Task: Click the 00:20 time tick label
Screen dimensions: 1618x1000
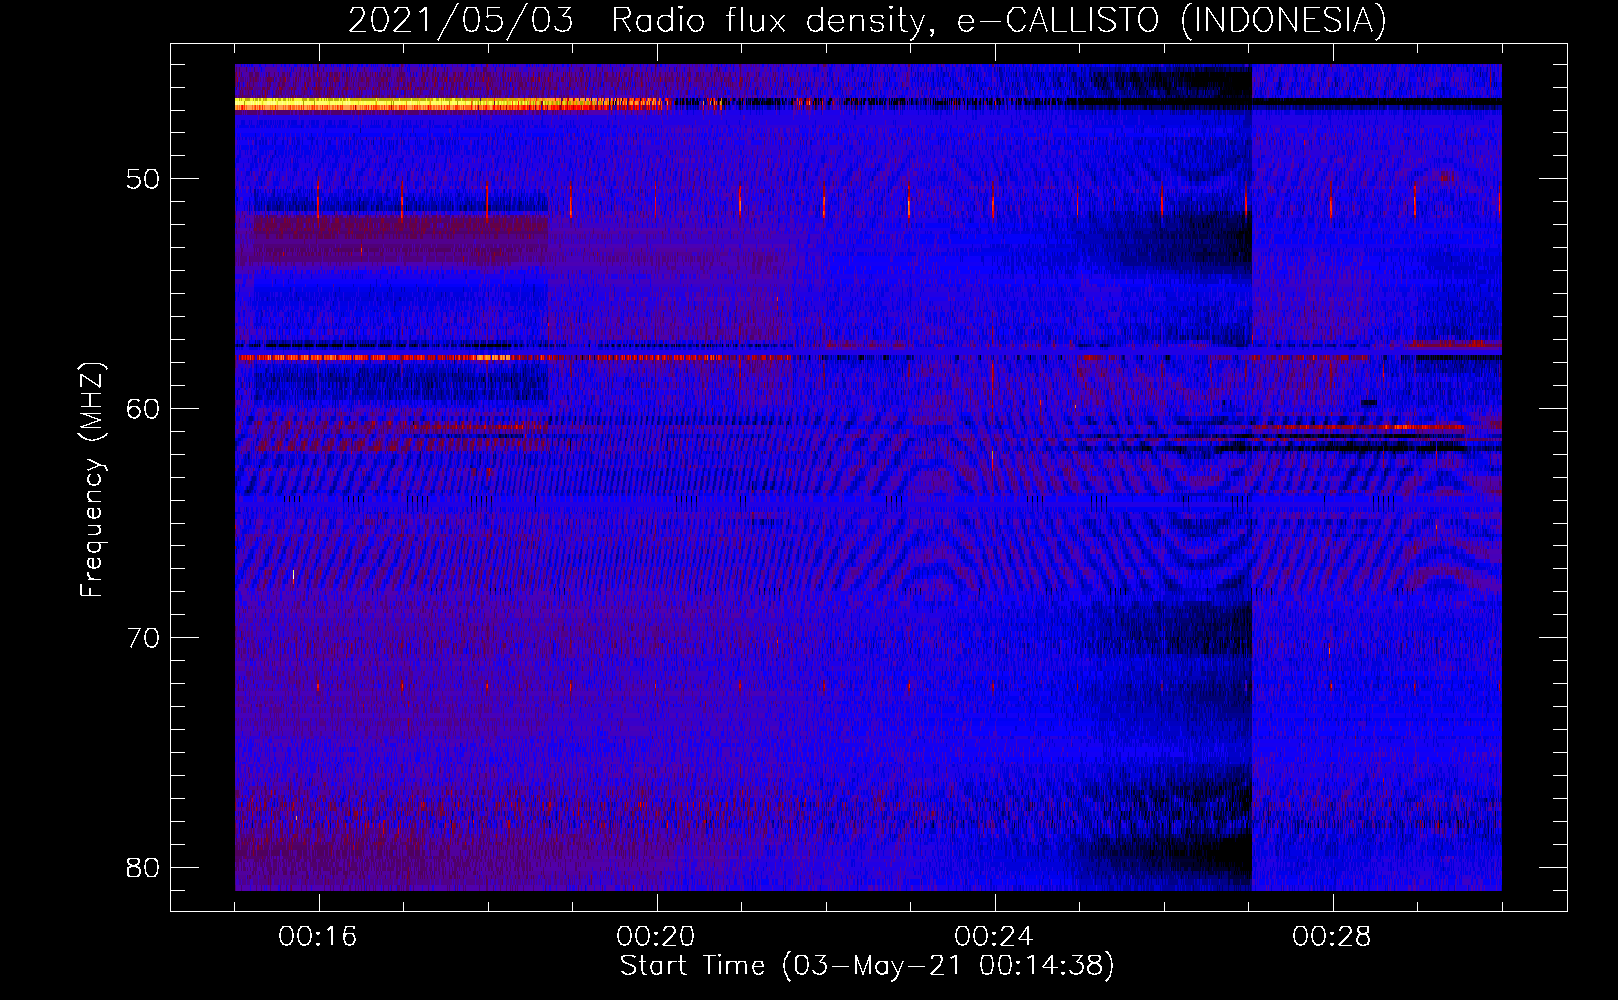Action: pyautogui.click(x=656, y=937)
